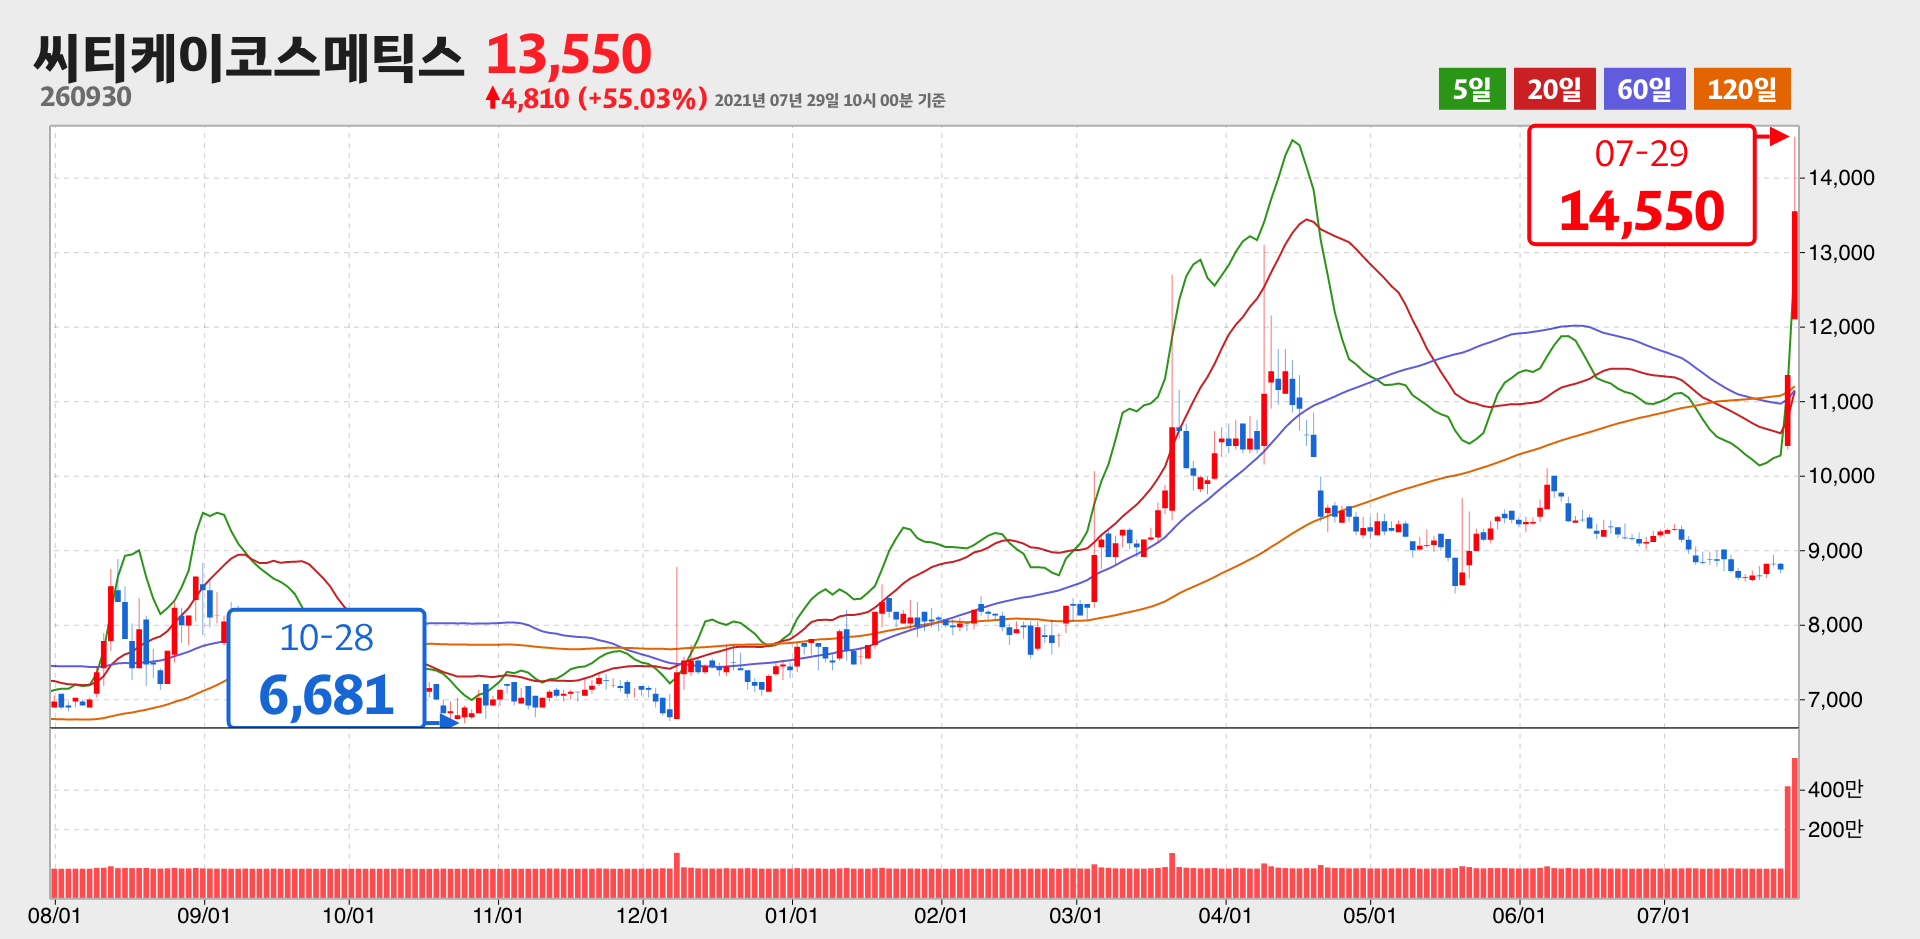
Task: Click the purple 60일 moving average legend
Action: coord(1644,89)
